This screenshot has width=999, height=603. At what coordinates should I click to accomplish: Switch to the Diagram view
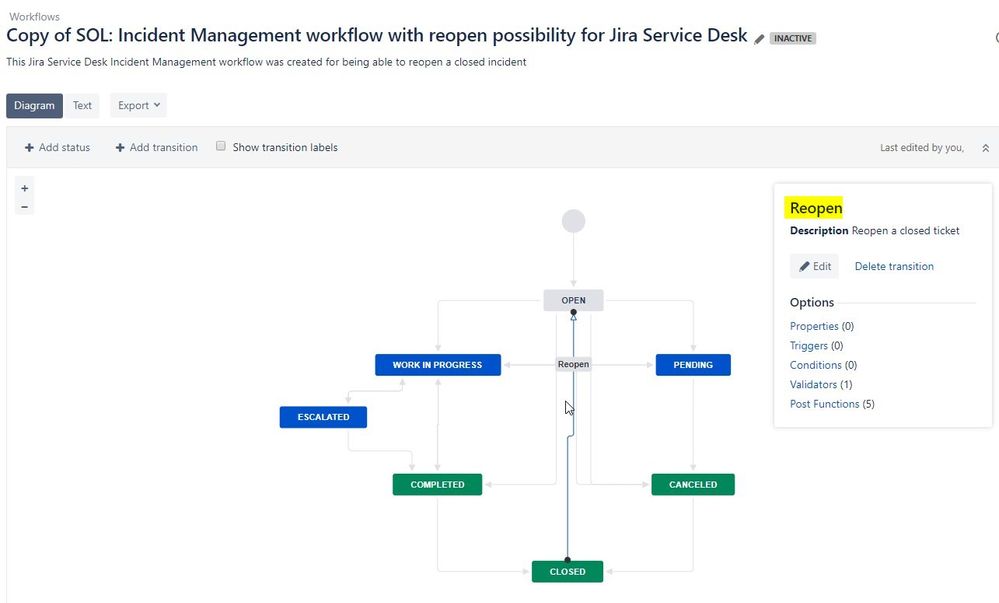(34, 105)
